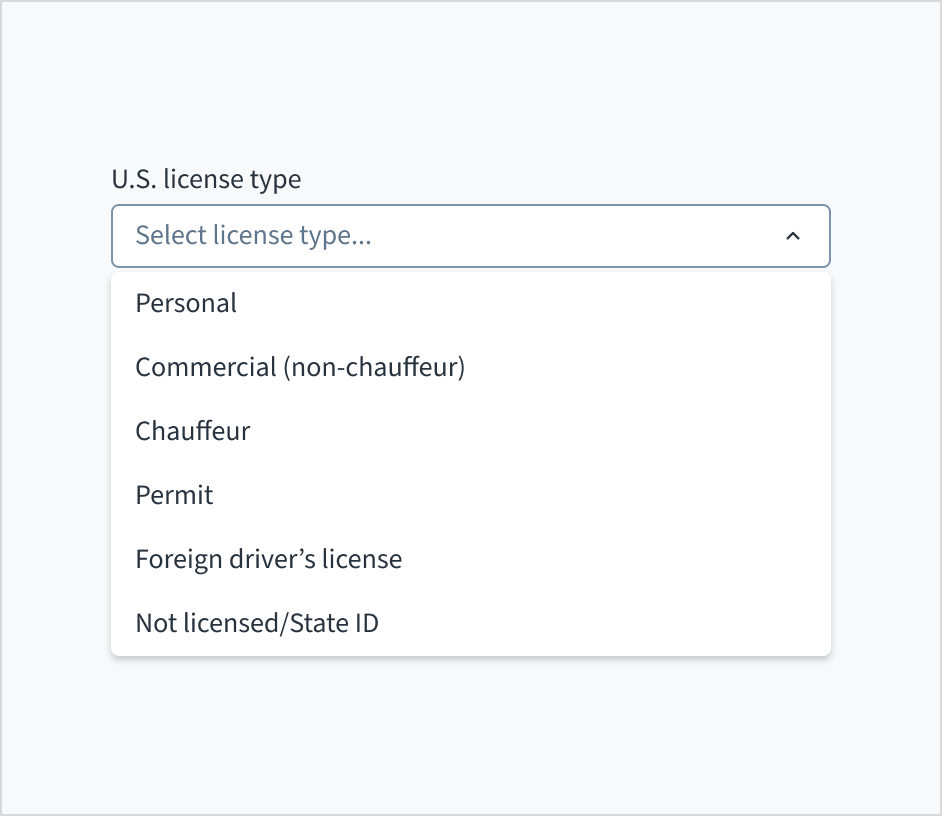The image size is (942, 816).
Task: Select Not licensed/State ID option
Action: point(257,623)
